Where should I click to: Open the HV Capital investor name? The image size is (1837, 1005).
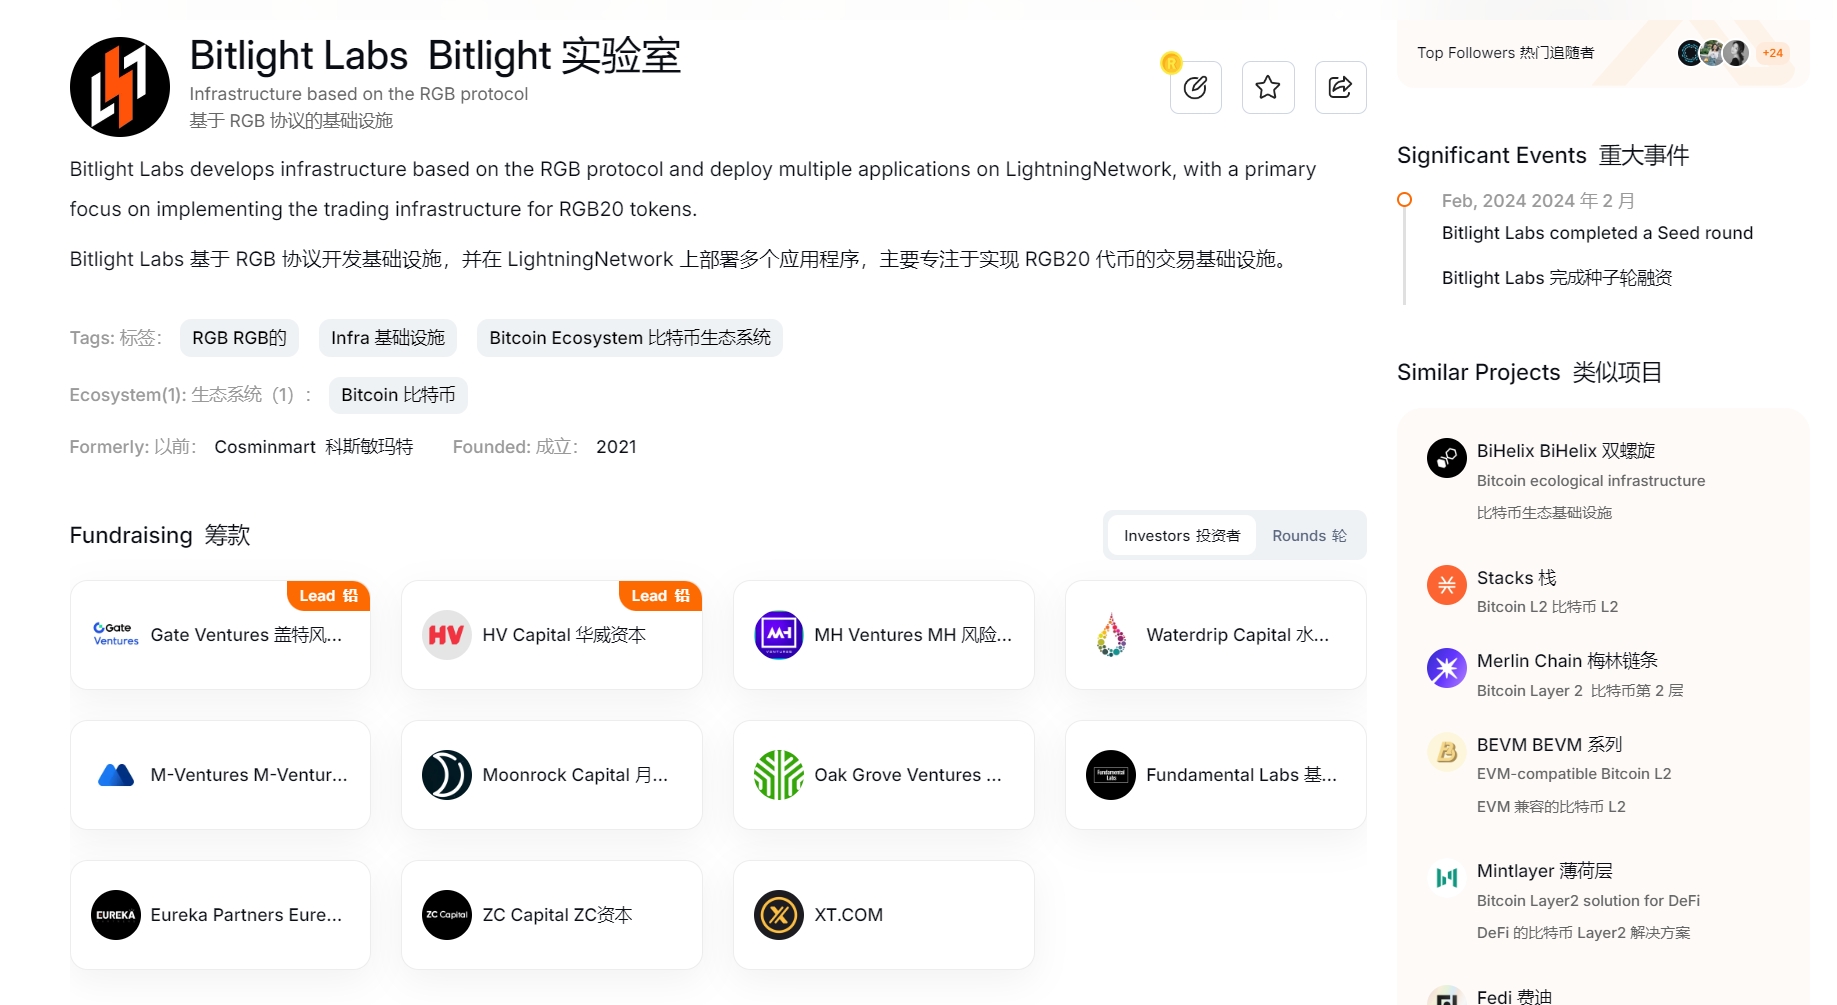(564, 635)
